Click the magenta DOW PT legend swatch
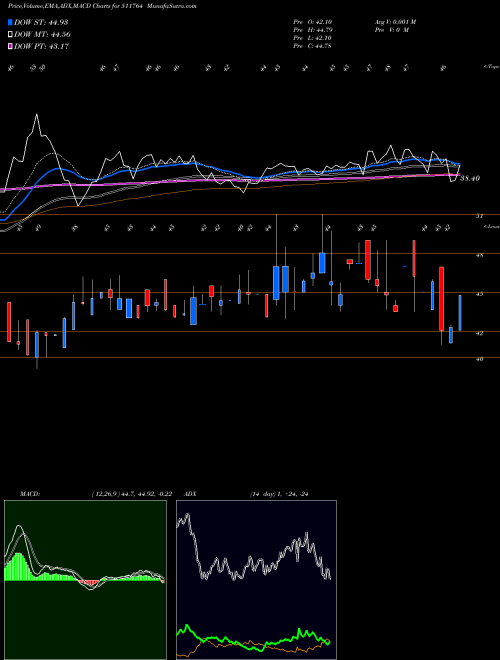 [11, 46]
